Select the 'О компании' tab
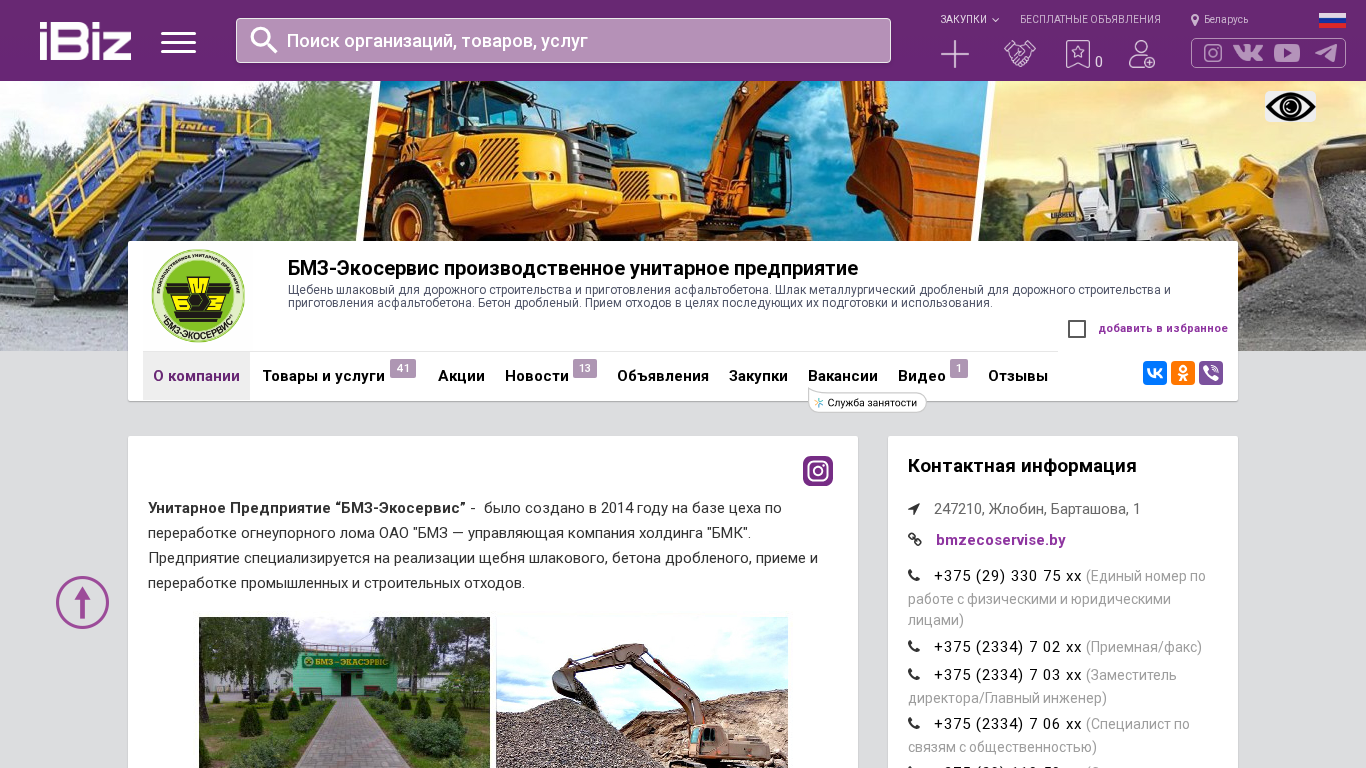This screenshot has width=1366, height=768. [196, 376]
